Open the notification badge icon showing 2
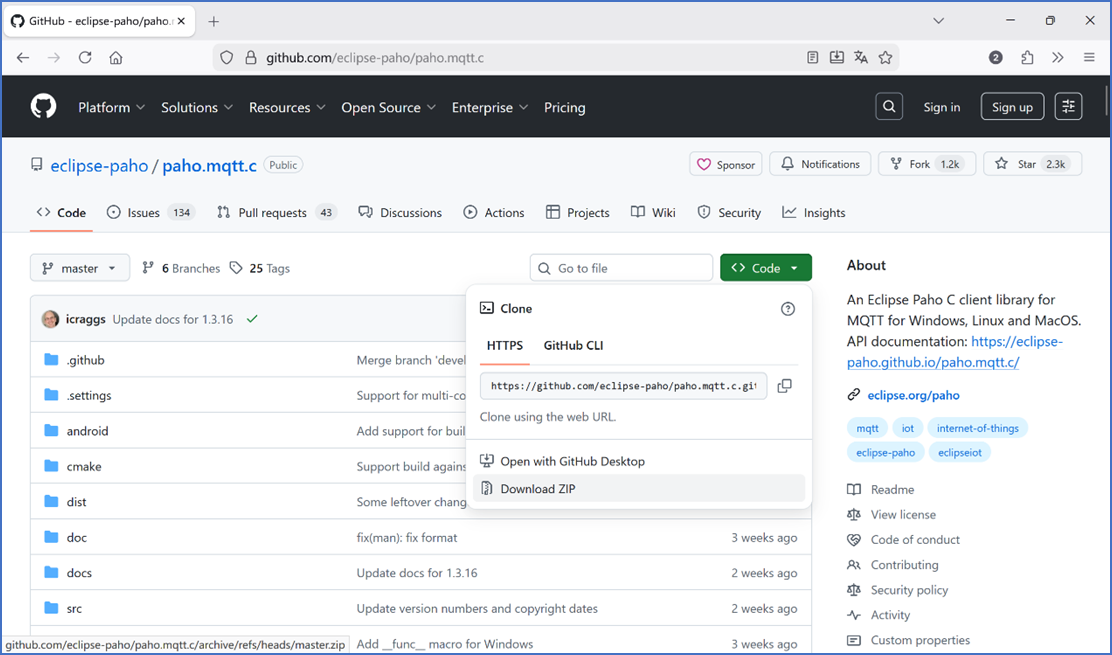Viewport: 1112px width, 655px height. pos(996,57)
